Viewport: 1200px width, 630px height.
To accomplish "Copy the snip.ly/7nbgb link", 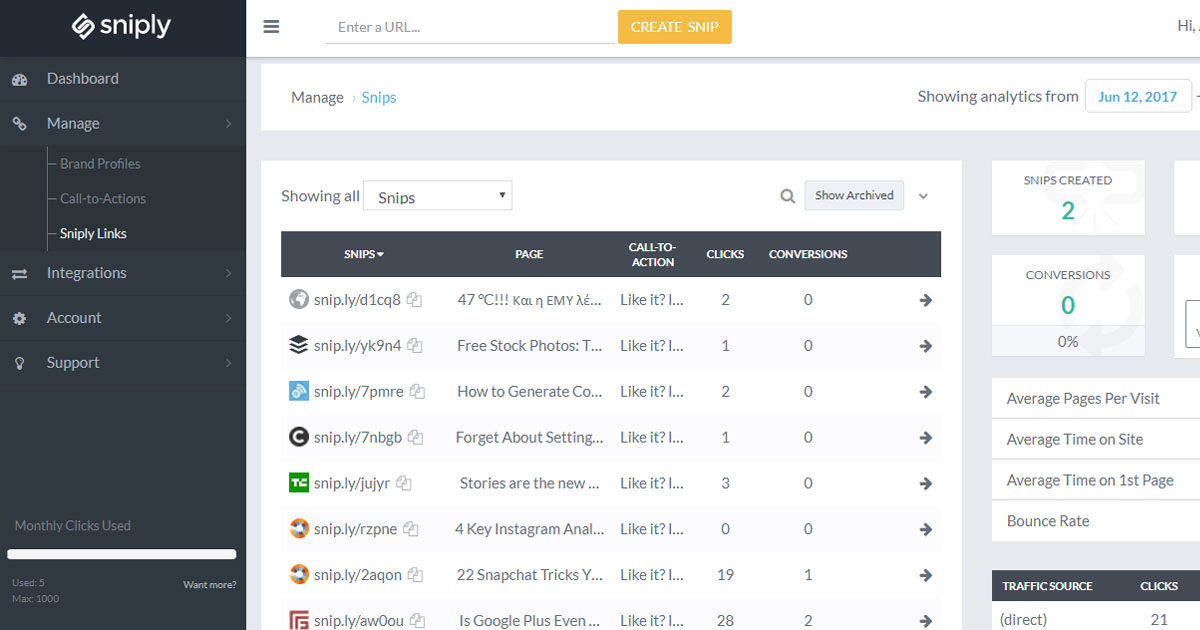I will click(415, 437).
